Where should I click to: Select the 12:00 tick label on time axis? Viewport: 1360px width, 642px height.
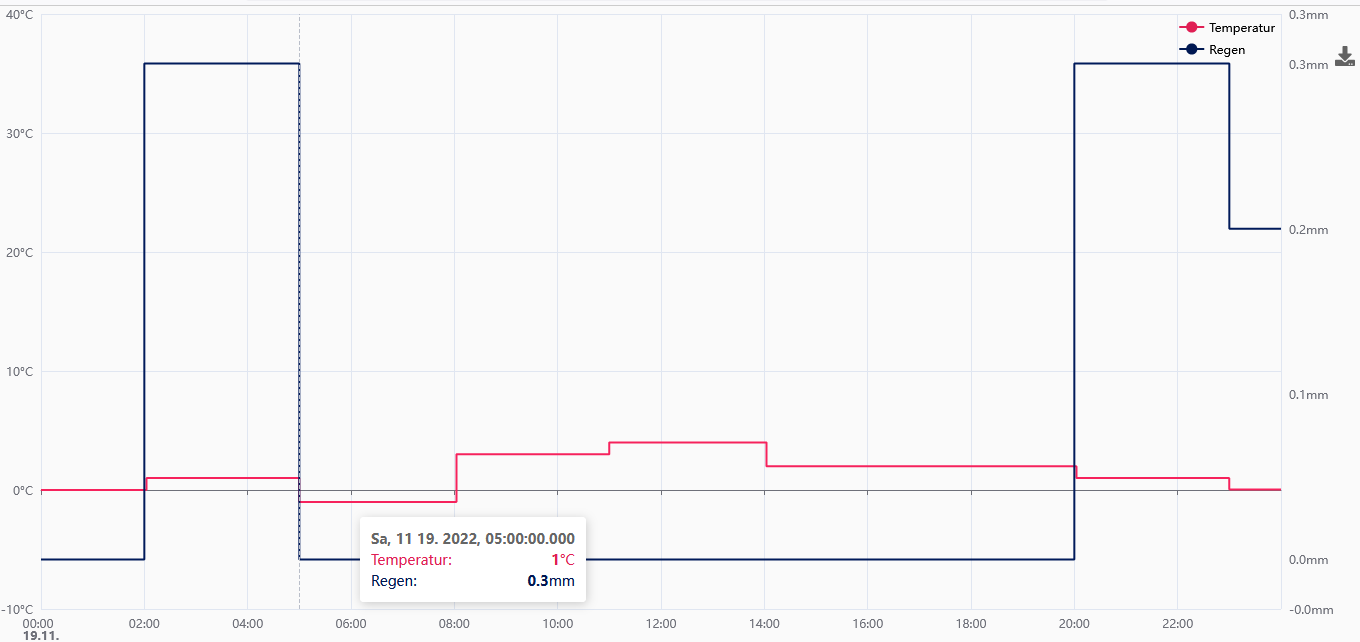[661, 623]
